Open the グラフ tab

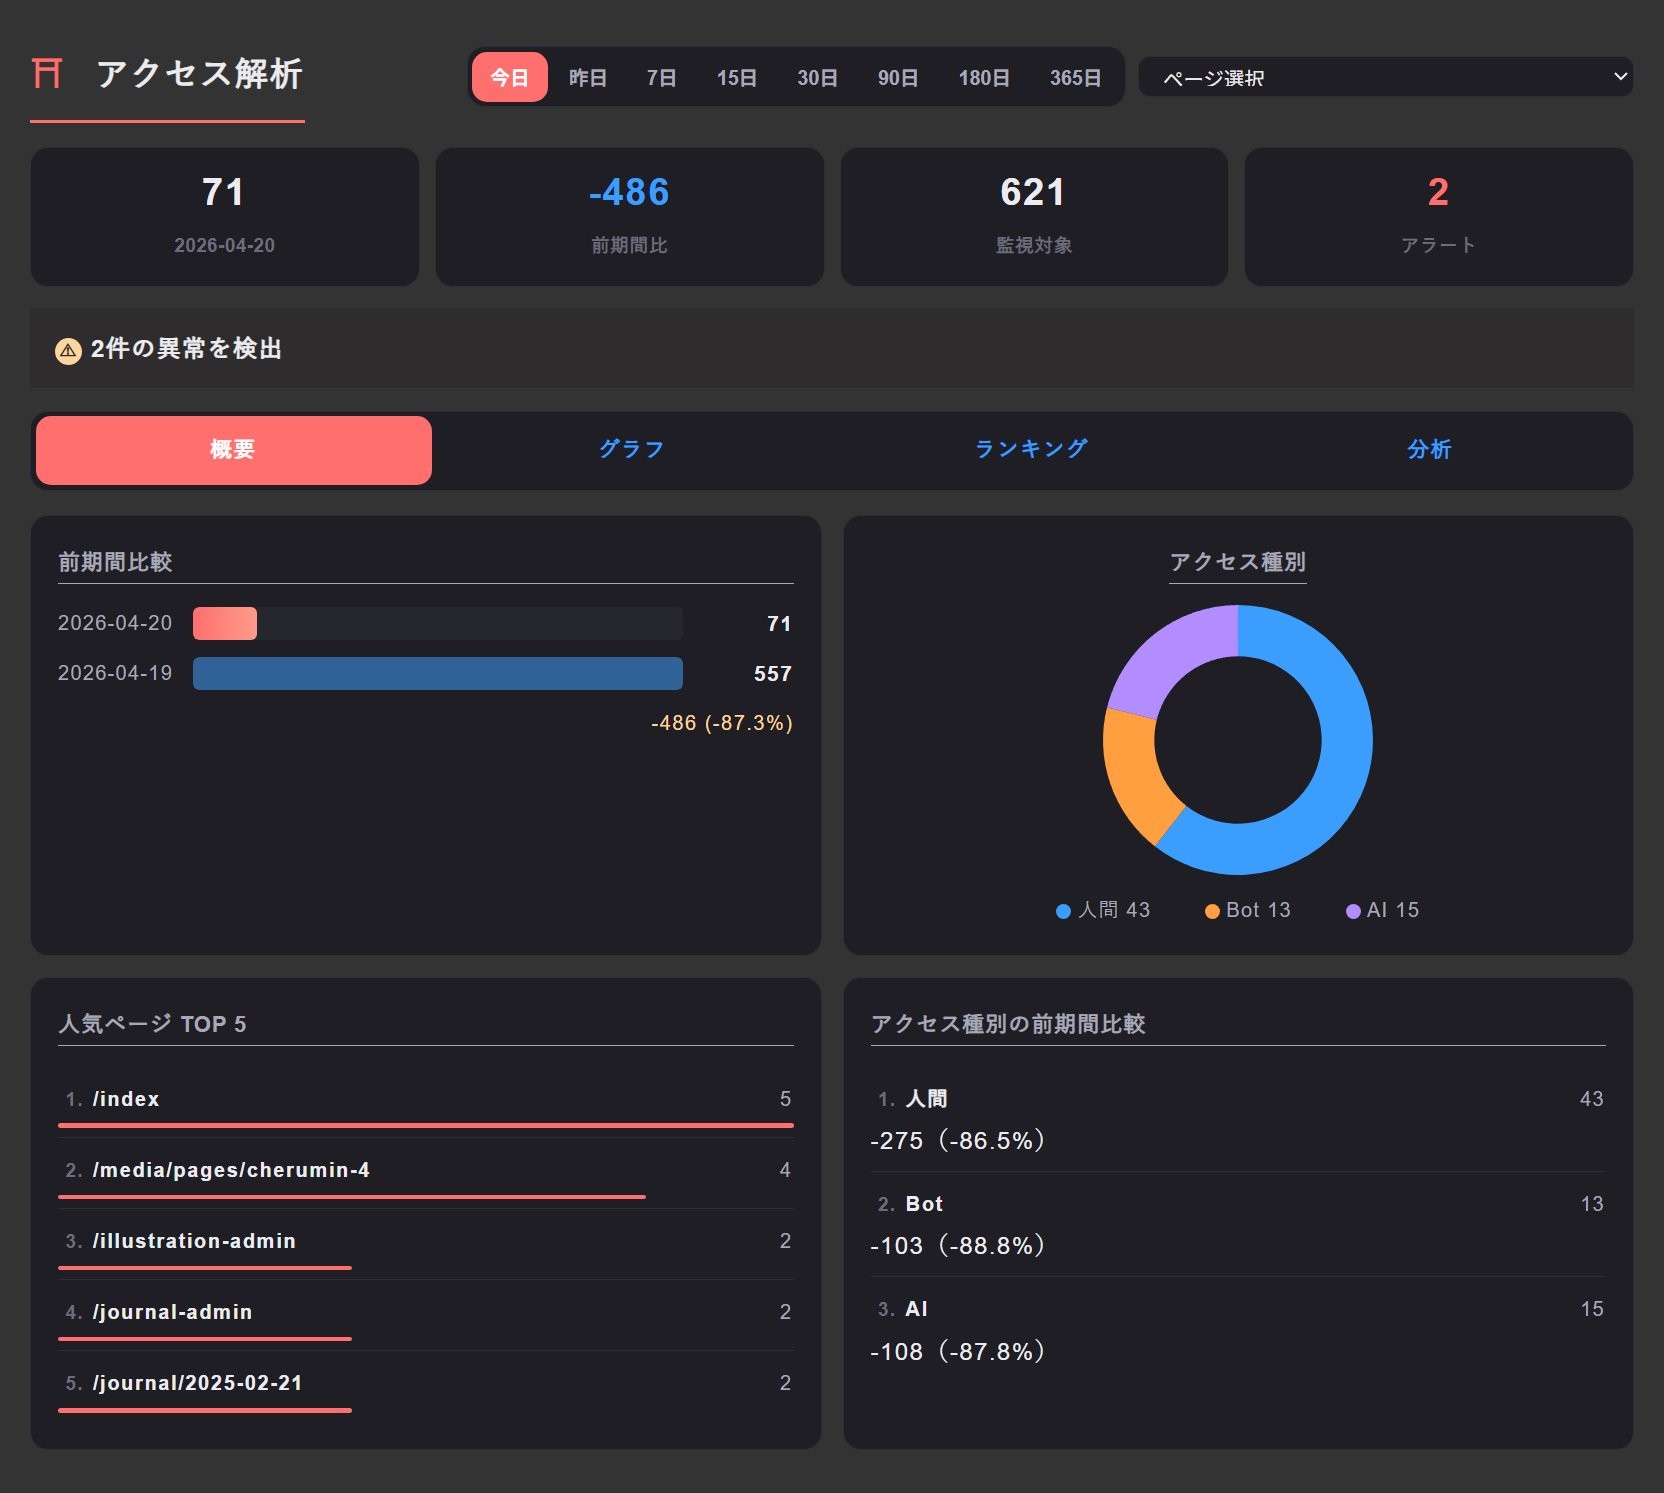pyautogui.click(x=632, y=450)
